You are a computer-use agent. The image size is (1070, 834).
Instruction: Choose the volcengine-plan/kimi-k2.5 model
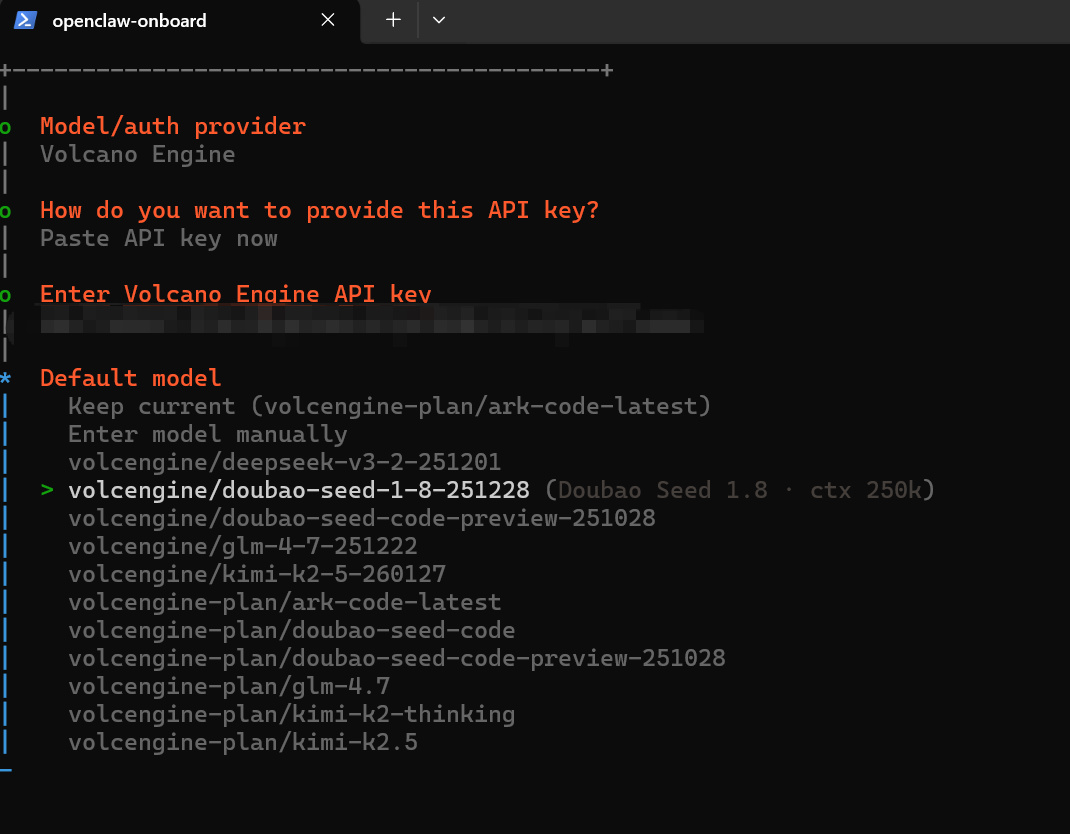242,742
